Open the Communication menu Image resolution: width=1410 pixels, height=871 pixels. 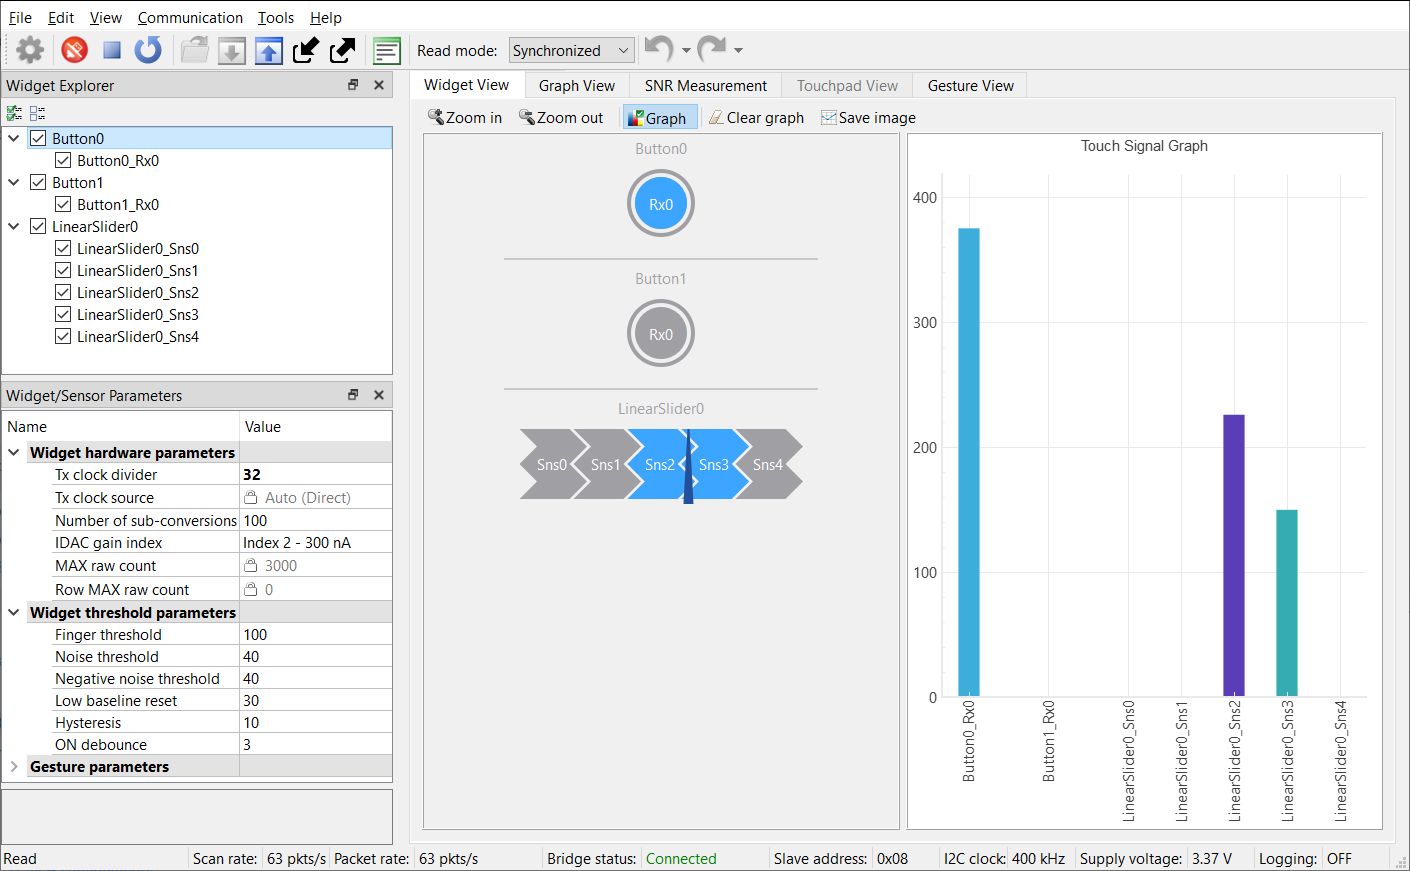(x=190, y=17)
